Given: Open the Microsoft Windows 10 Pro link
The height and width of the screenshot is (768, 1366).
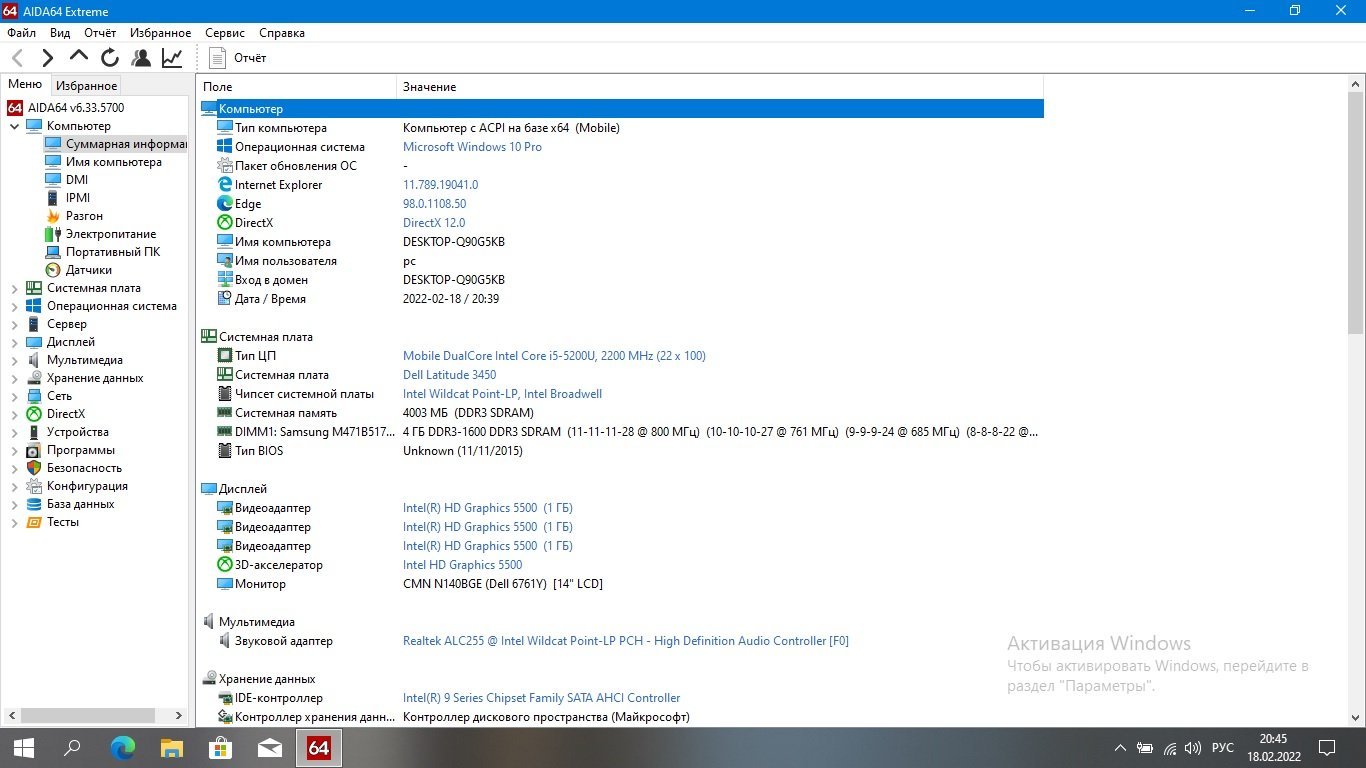Looking at the screenshot, I should coord(472,147).
